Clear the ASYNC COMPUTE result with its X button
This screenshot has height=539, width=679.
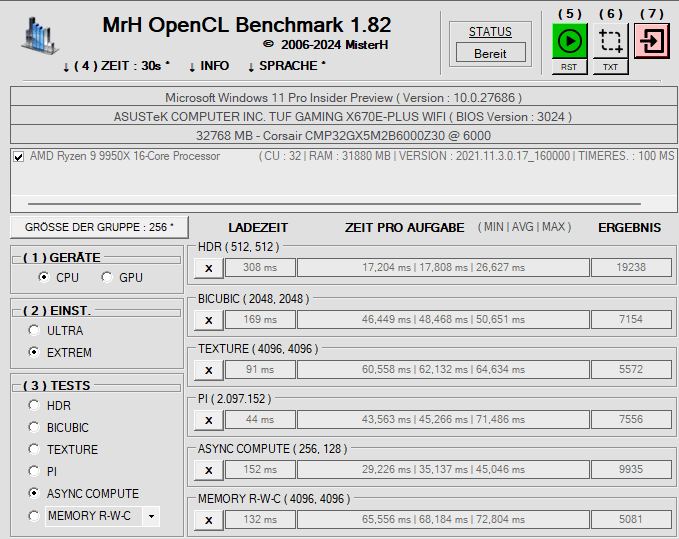click(209, 470)
